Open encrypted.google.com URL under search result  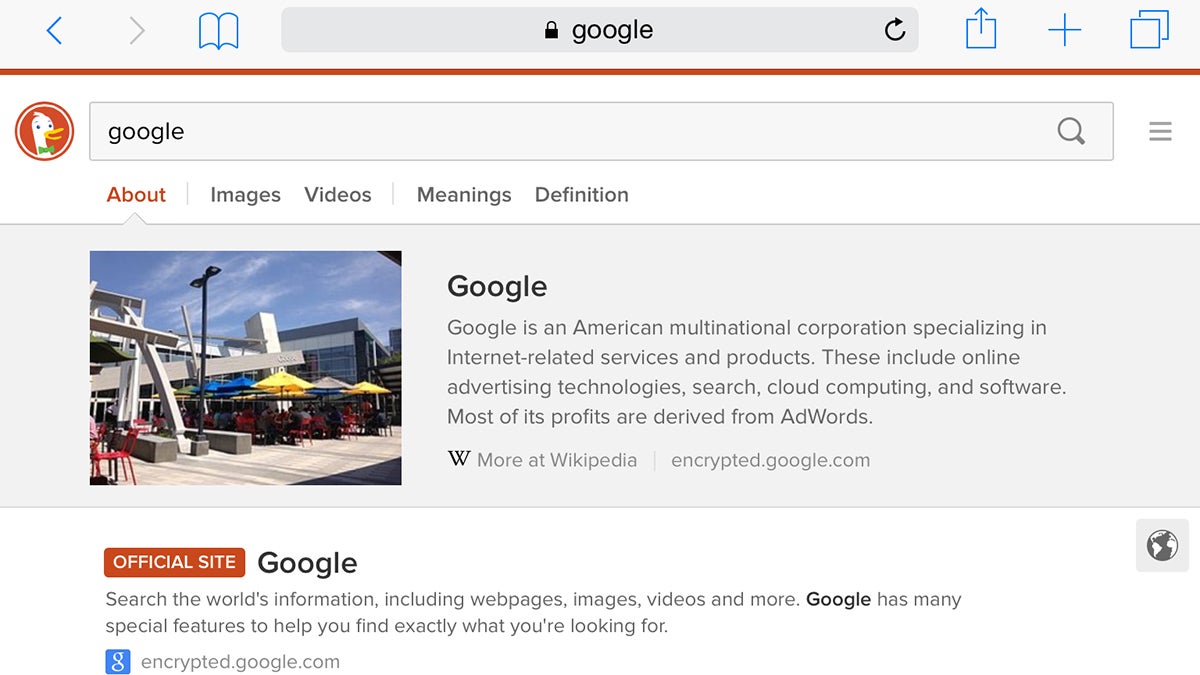coord(240,662)
